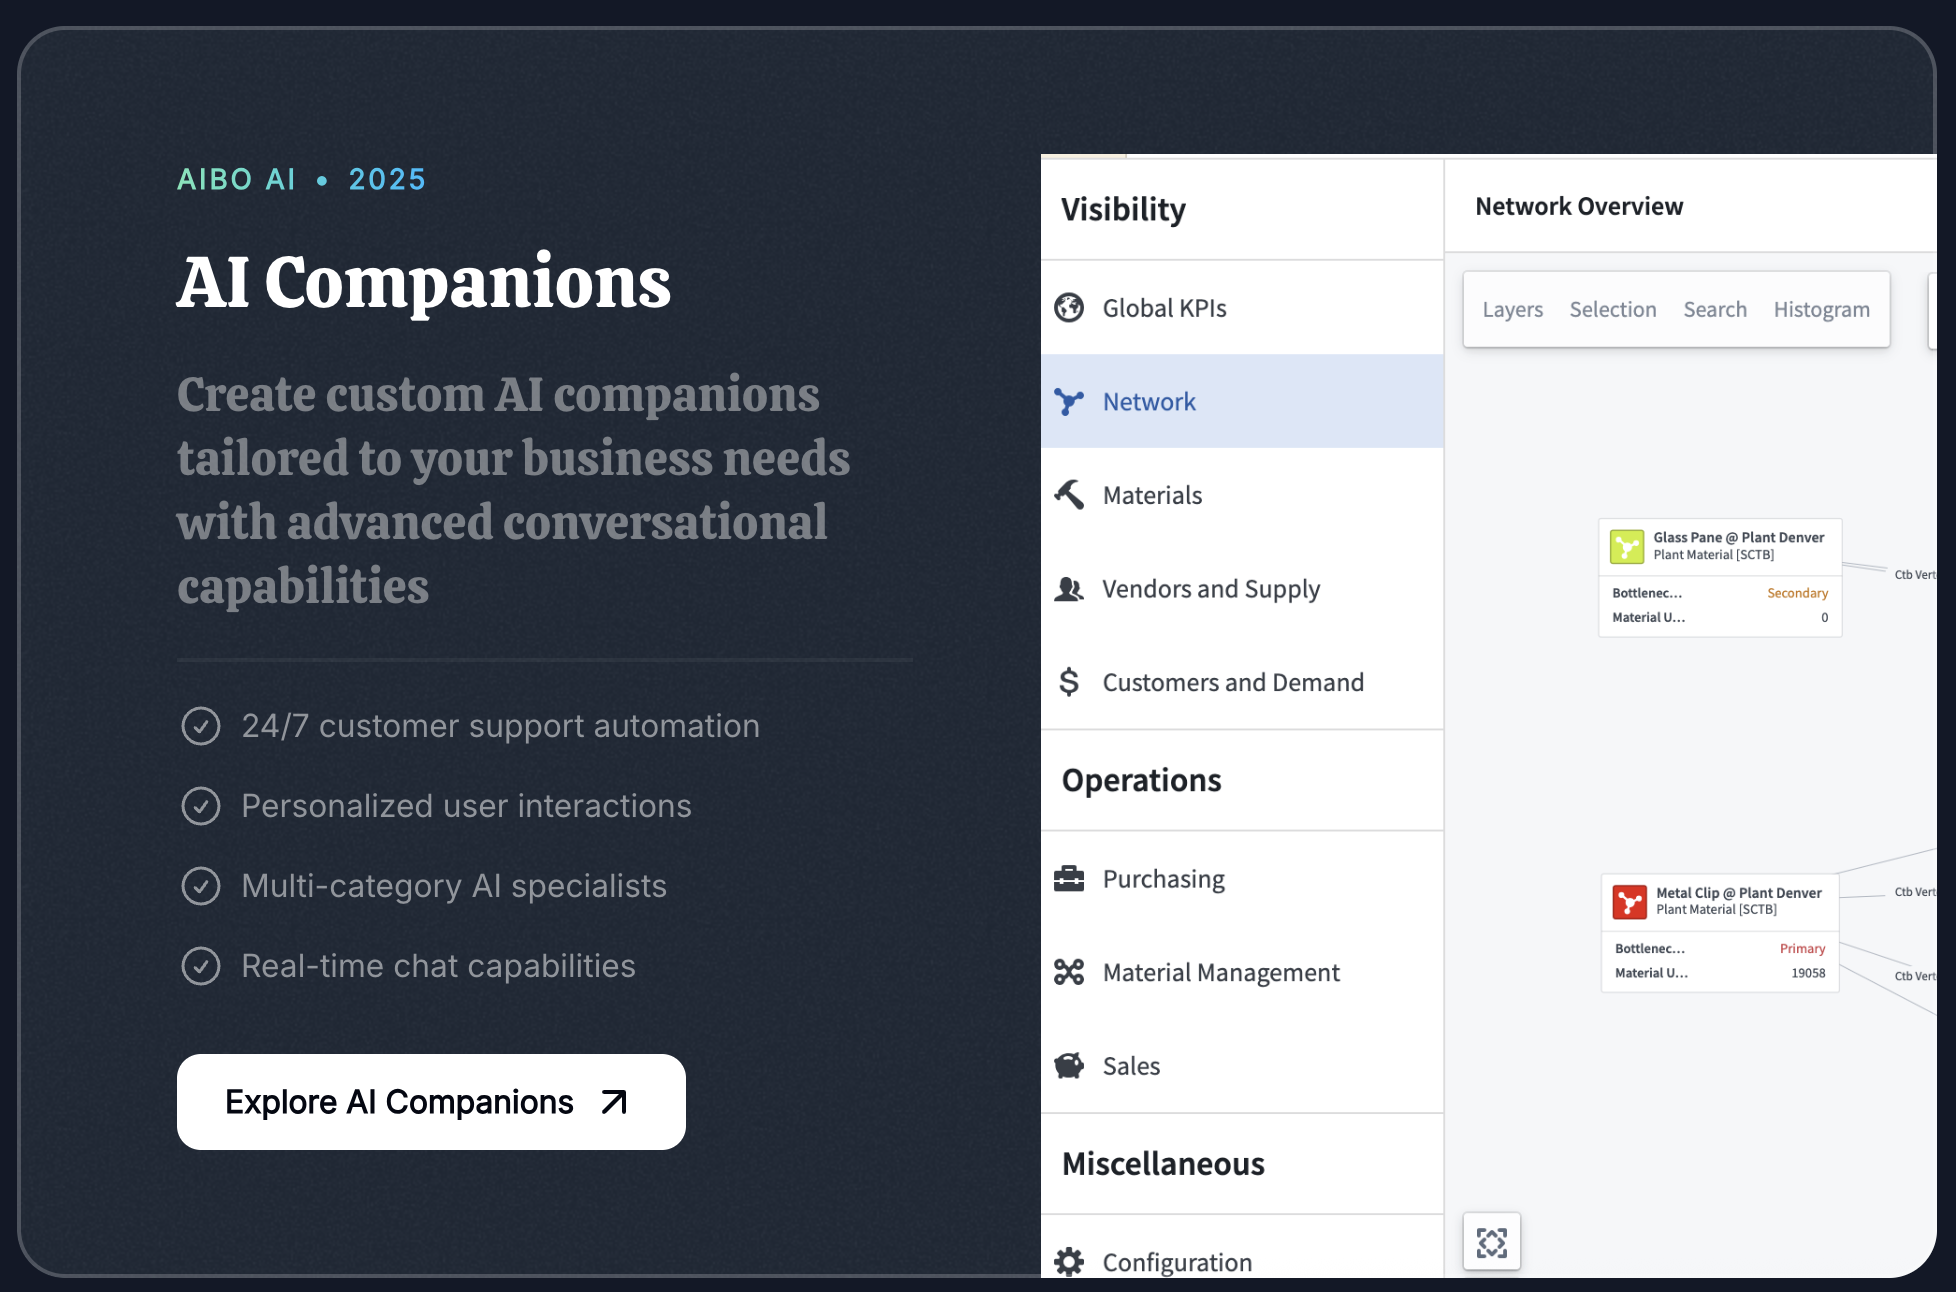Open the Selection tab

point(1612,310)
